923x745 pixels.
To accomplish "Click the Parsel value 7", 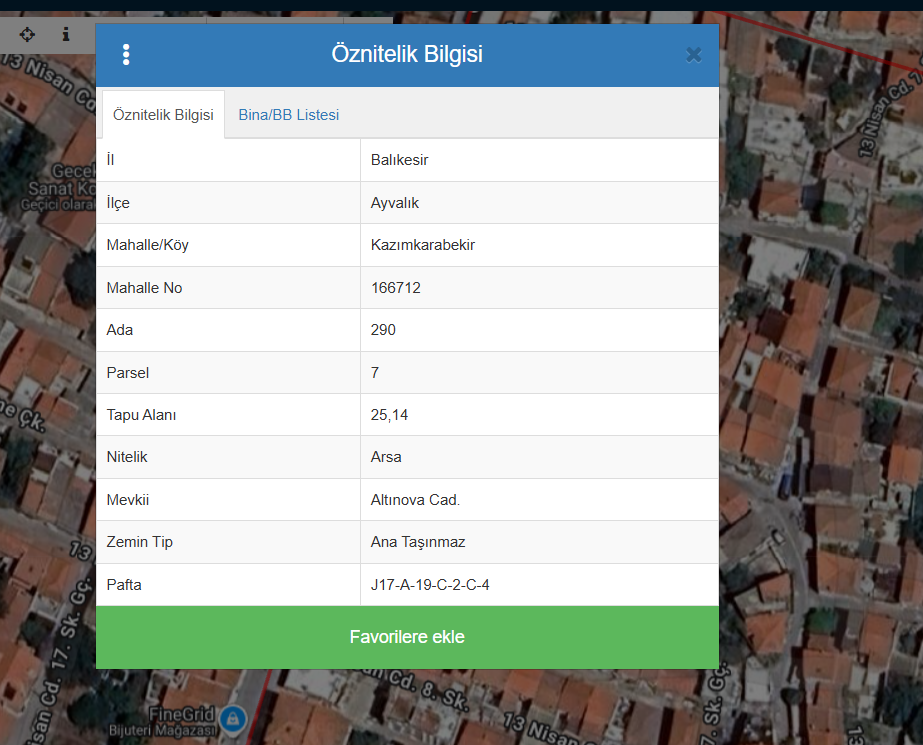I will pyautogui.click(x=375, y=373).
